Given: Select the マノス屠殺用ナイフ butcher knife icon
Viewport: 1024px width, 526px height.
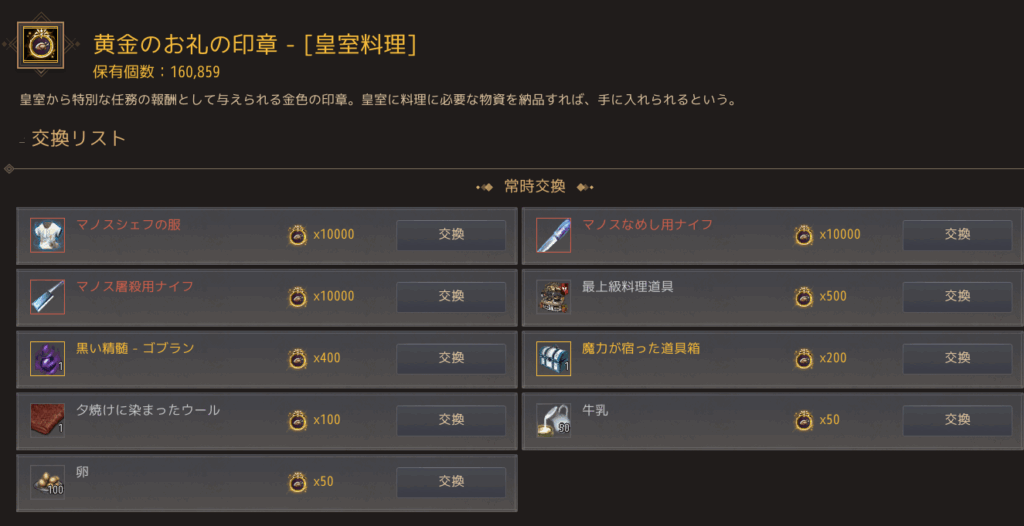Looking at the screenshot, I should (48, 297).
